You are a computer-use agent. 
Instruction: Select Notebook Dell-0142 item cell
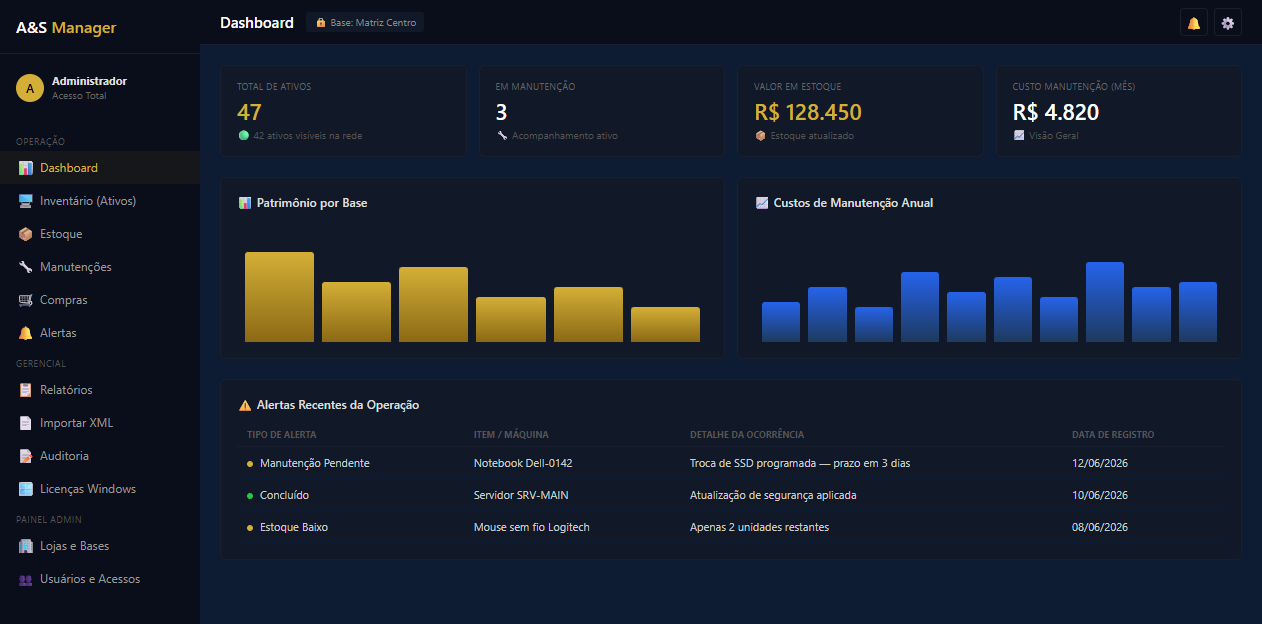point(523,463)
